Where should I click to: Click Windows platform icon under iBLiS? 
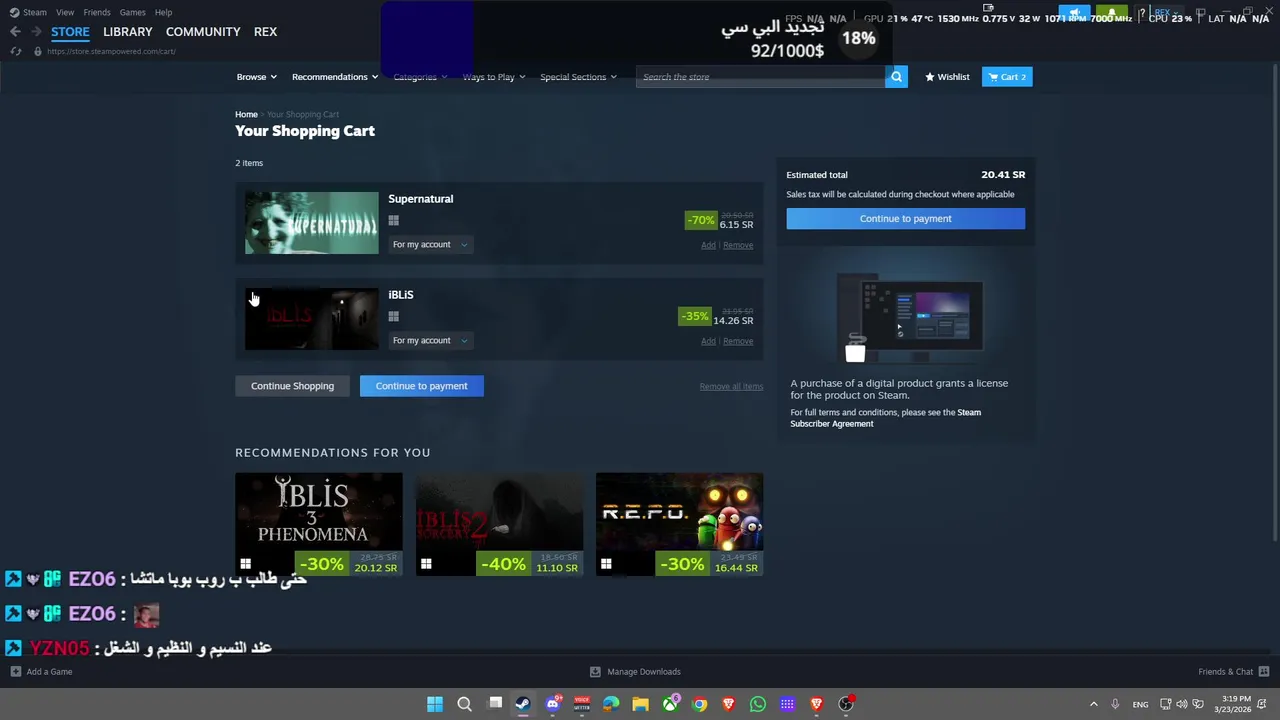(394, 317)
